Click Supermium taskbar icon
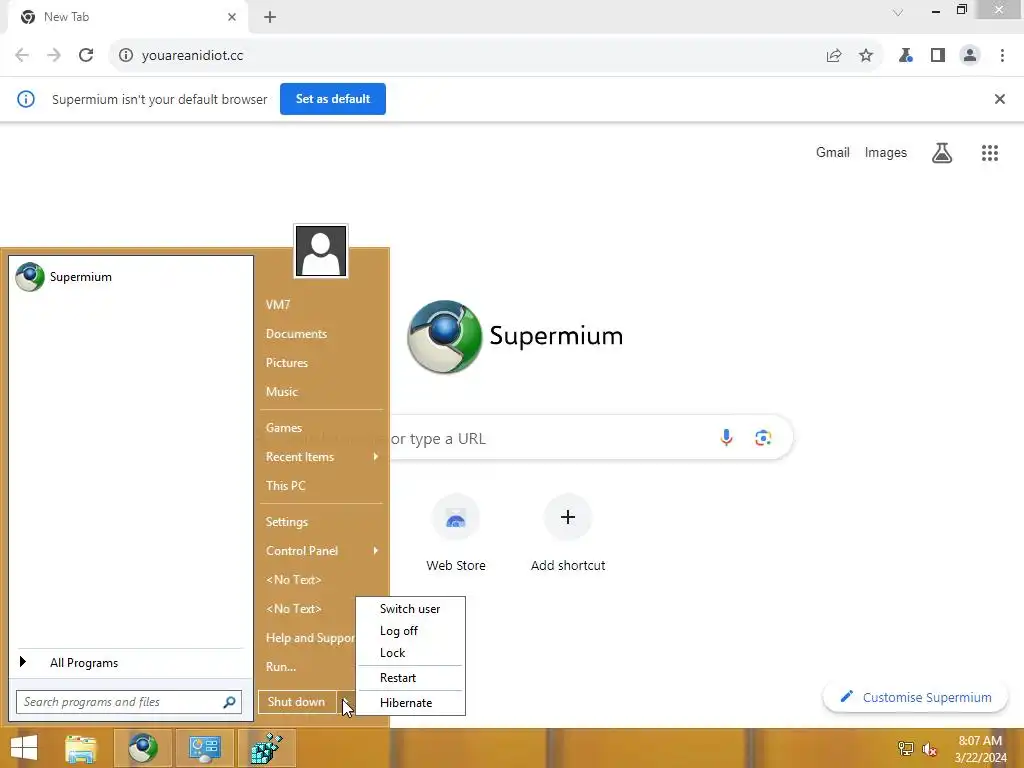This screenshot has width=1024, height=768. pos(143,748)
